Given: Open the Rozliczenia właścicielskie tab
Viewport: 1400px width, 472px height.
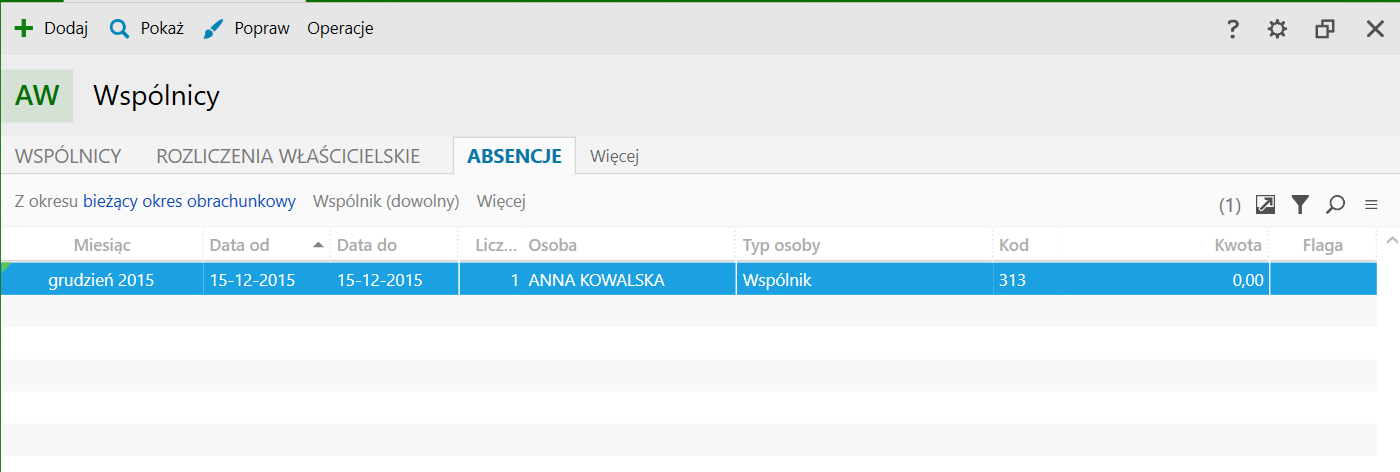Looking at the screenshot, I should coord(288,156).
